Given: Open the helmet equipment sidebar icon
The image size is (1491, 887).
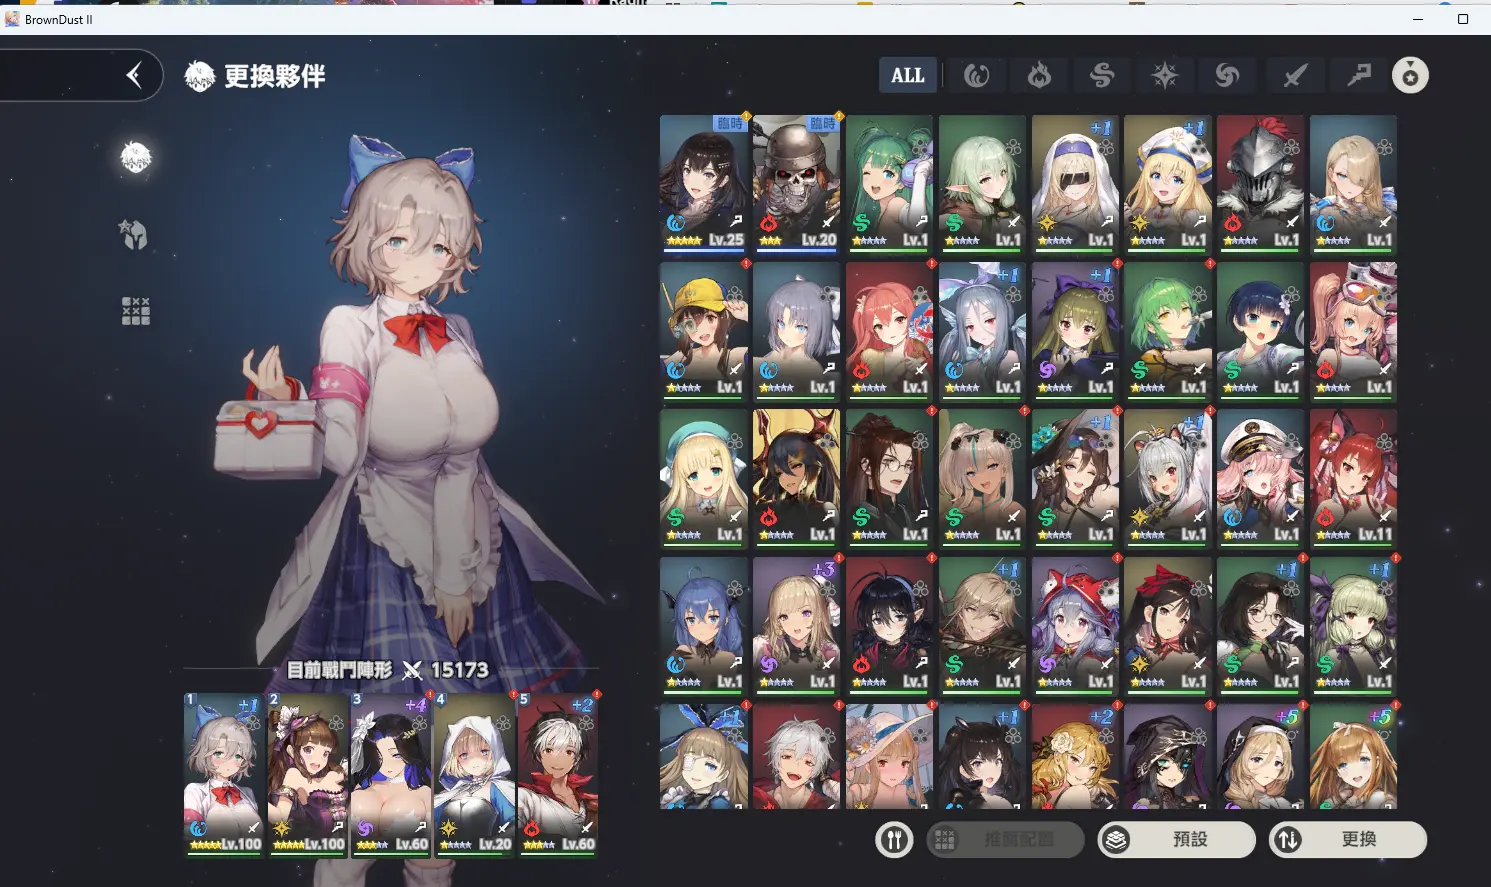Looking at the screenshot, I should [x=135, y=234].
